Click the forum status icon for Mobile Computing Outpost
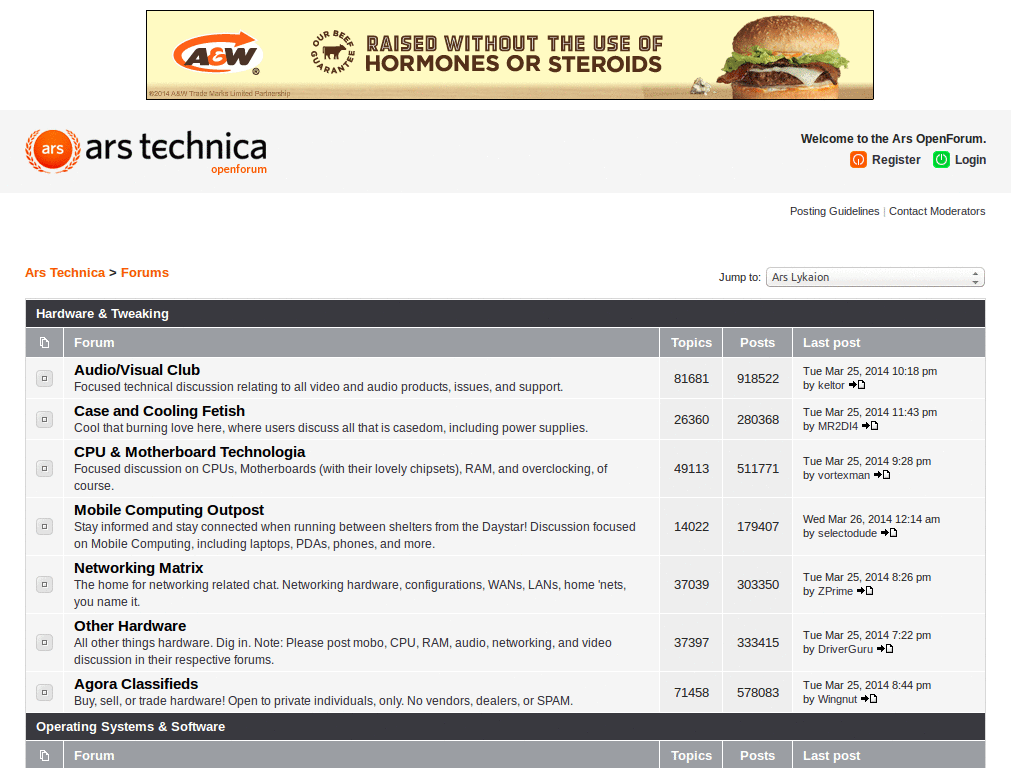Viewport: 1024px width, 768px height. [x=44, y=526]
